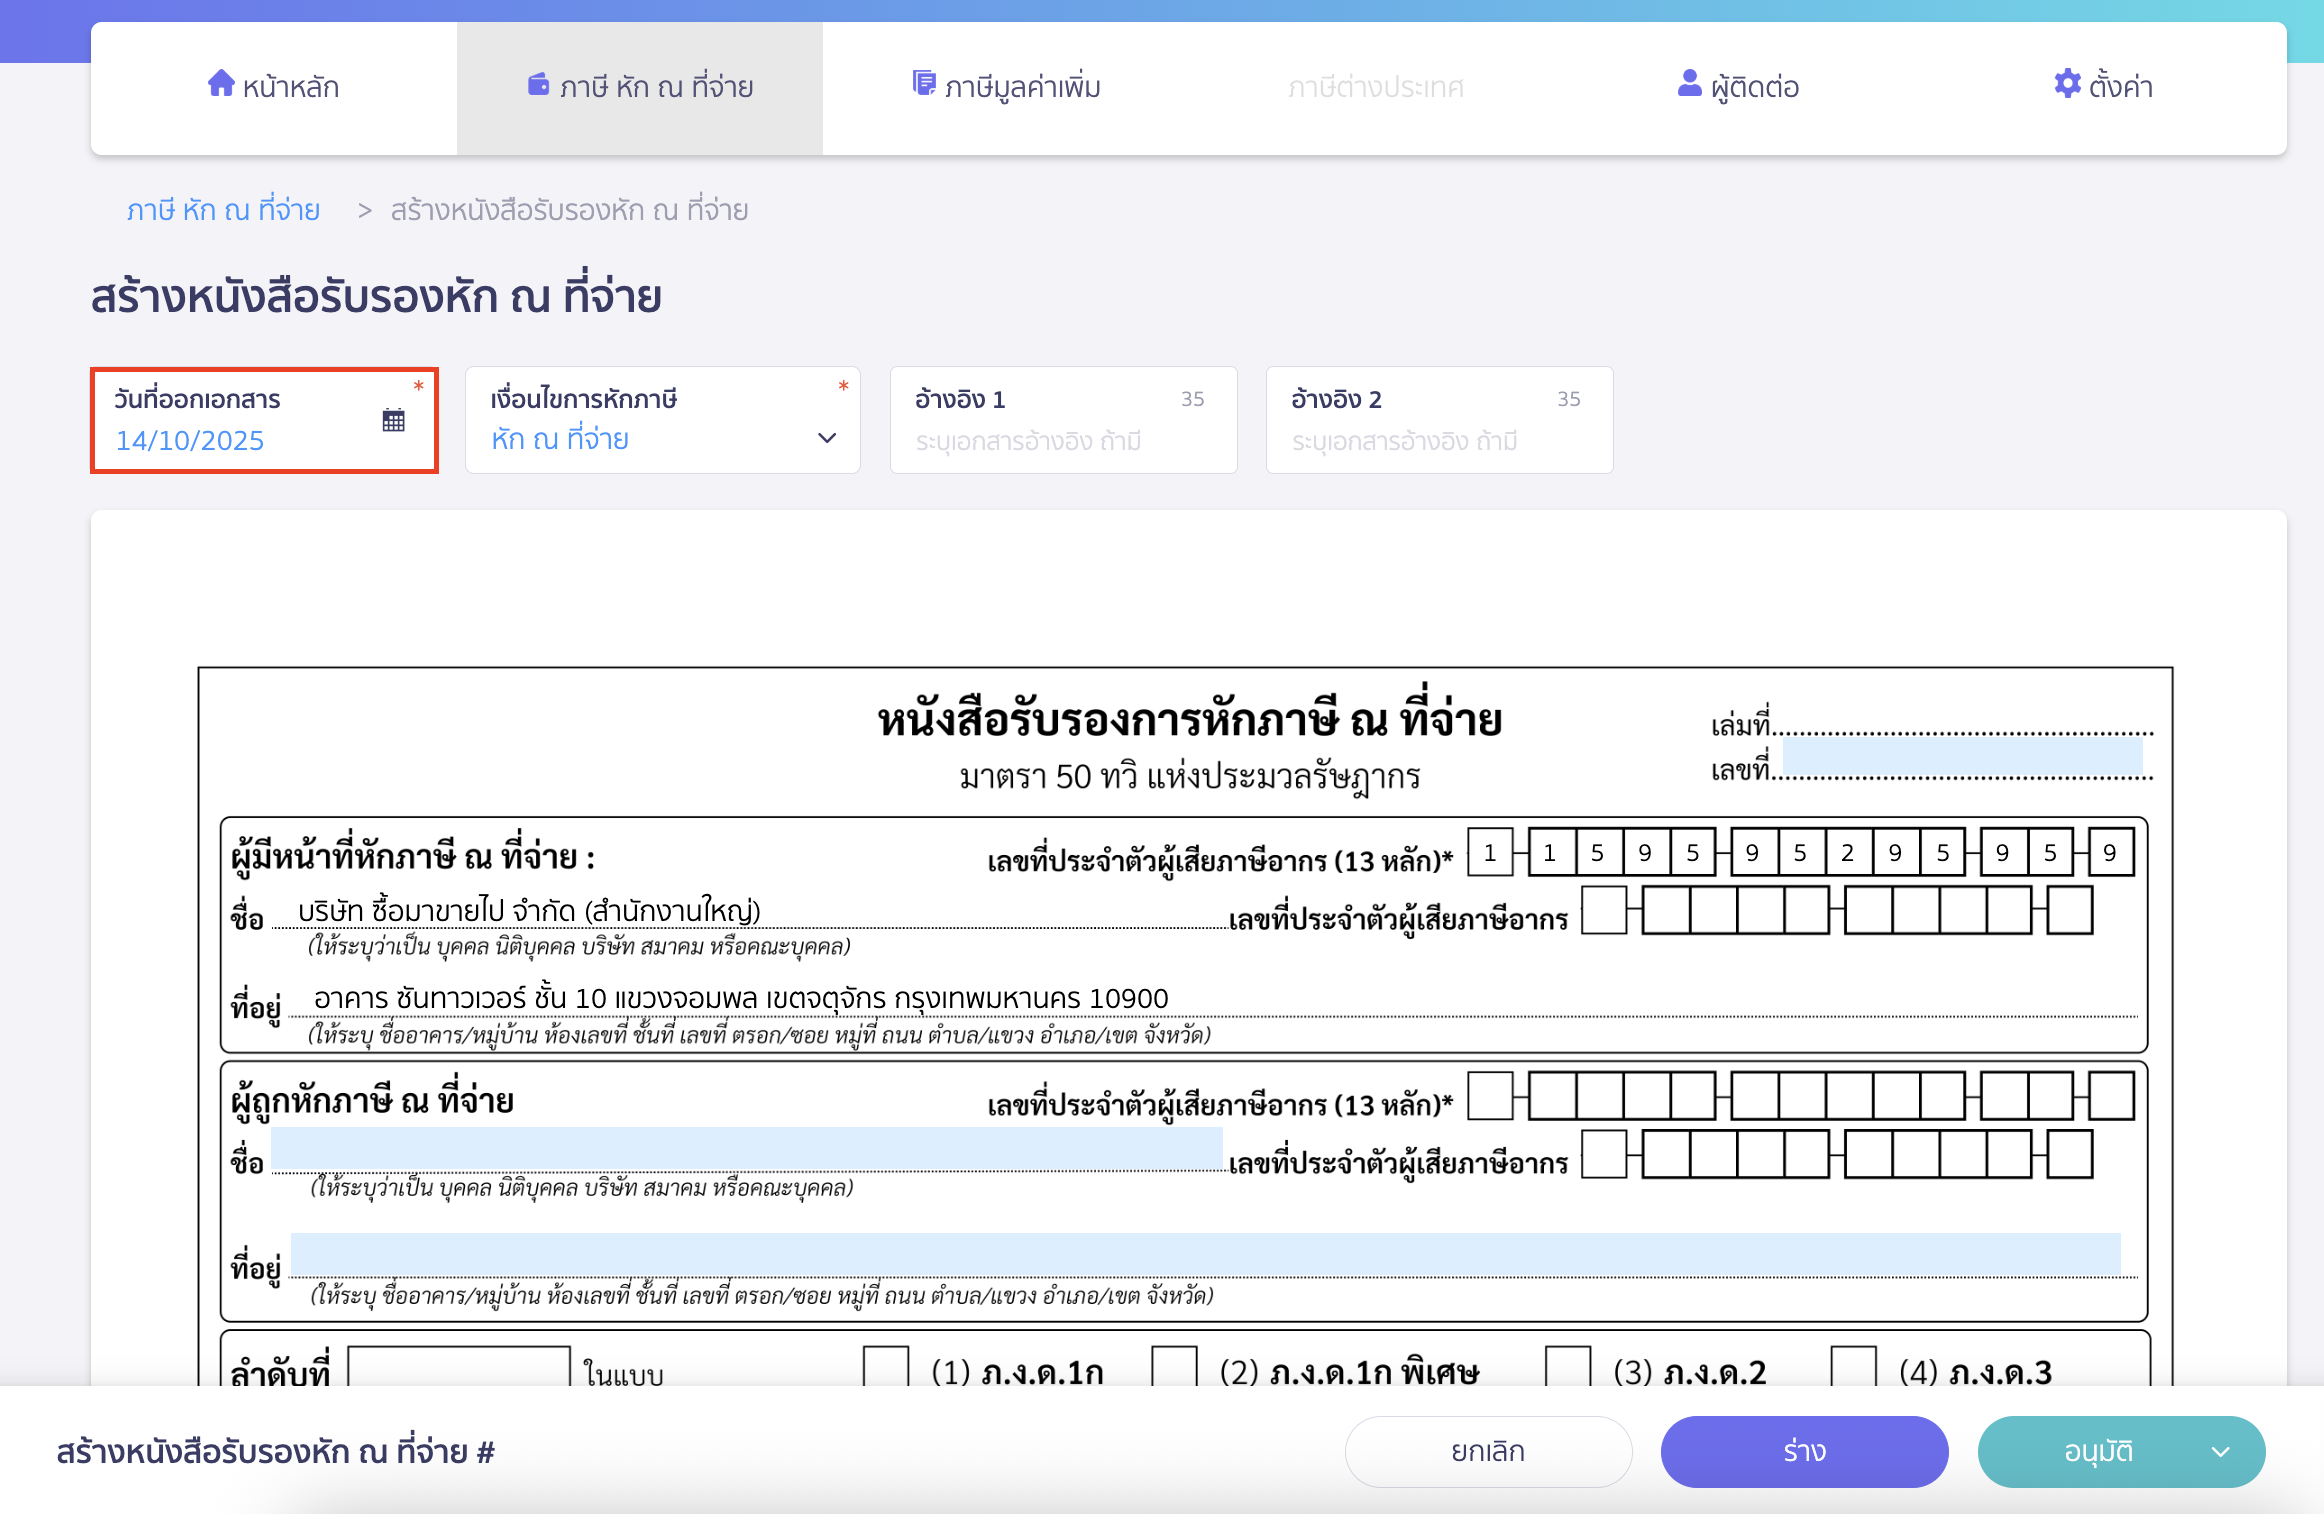Viewport: 2324px width, 1514px height.
Task: Approve the document with อนุมัติ button
Action: tap(2098, 1452)
